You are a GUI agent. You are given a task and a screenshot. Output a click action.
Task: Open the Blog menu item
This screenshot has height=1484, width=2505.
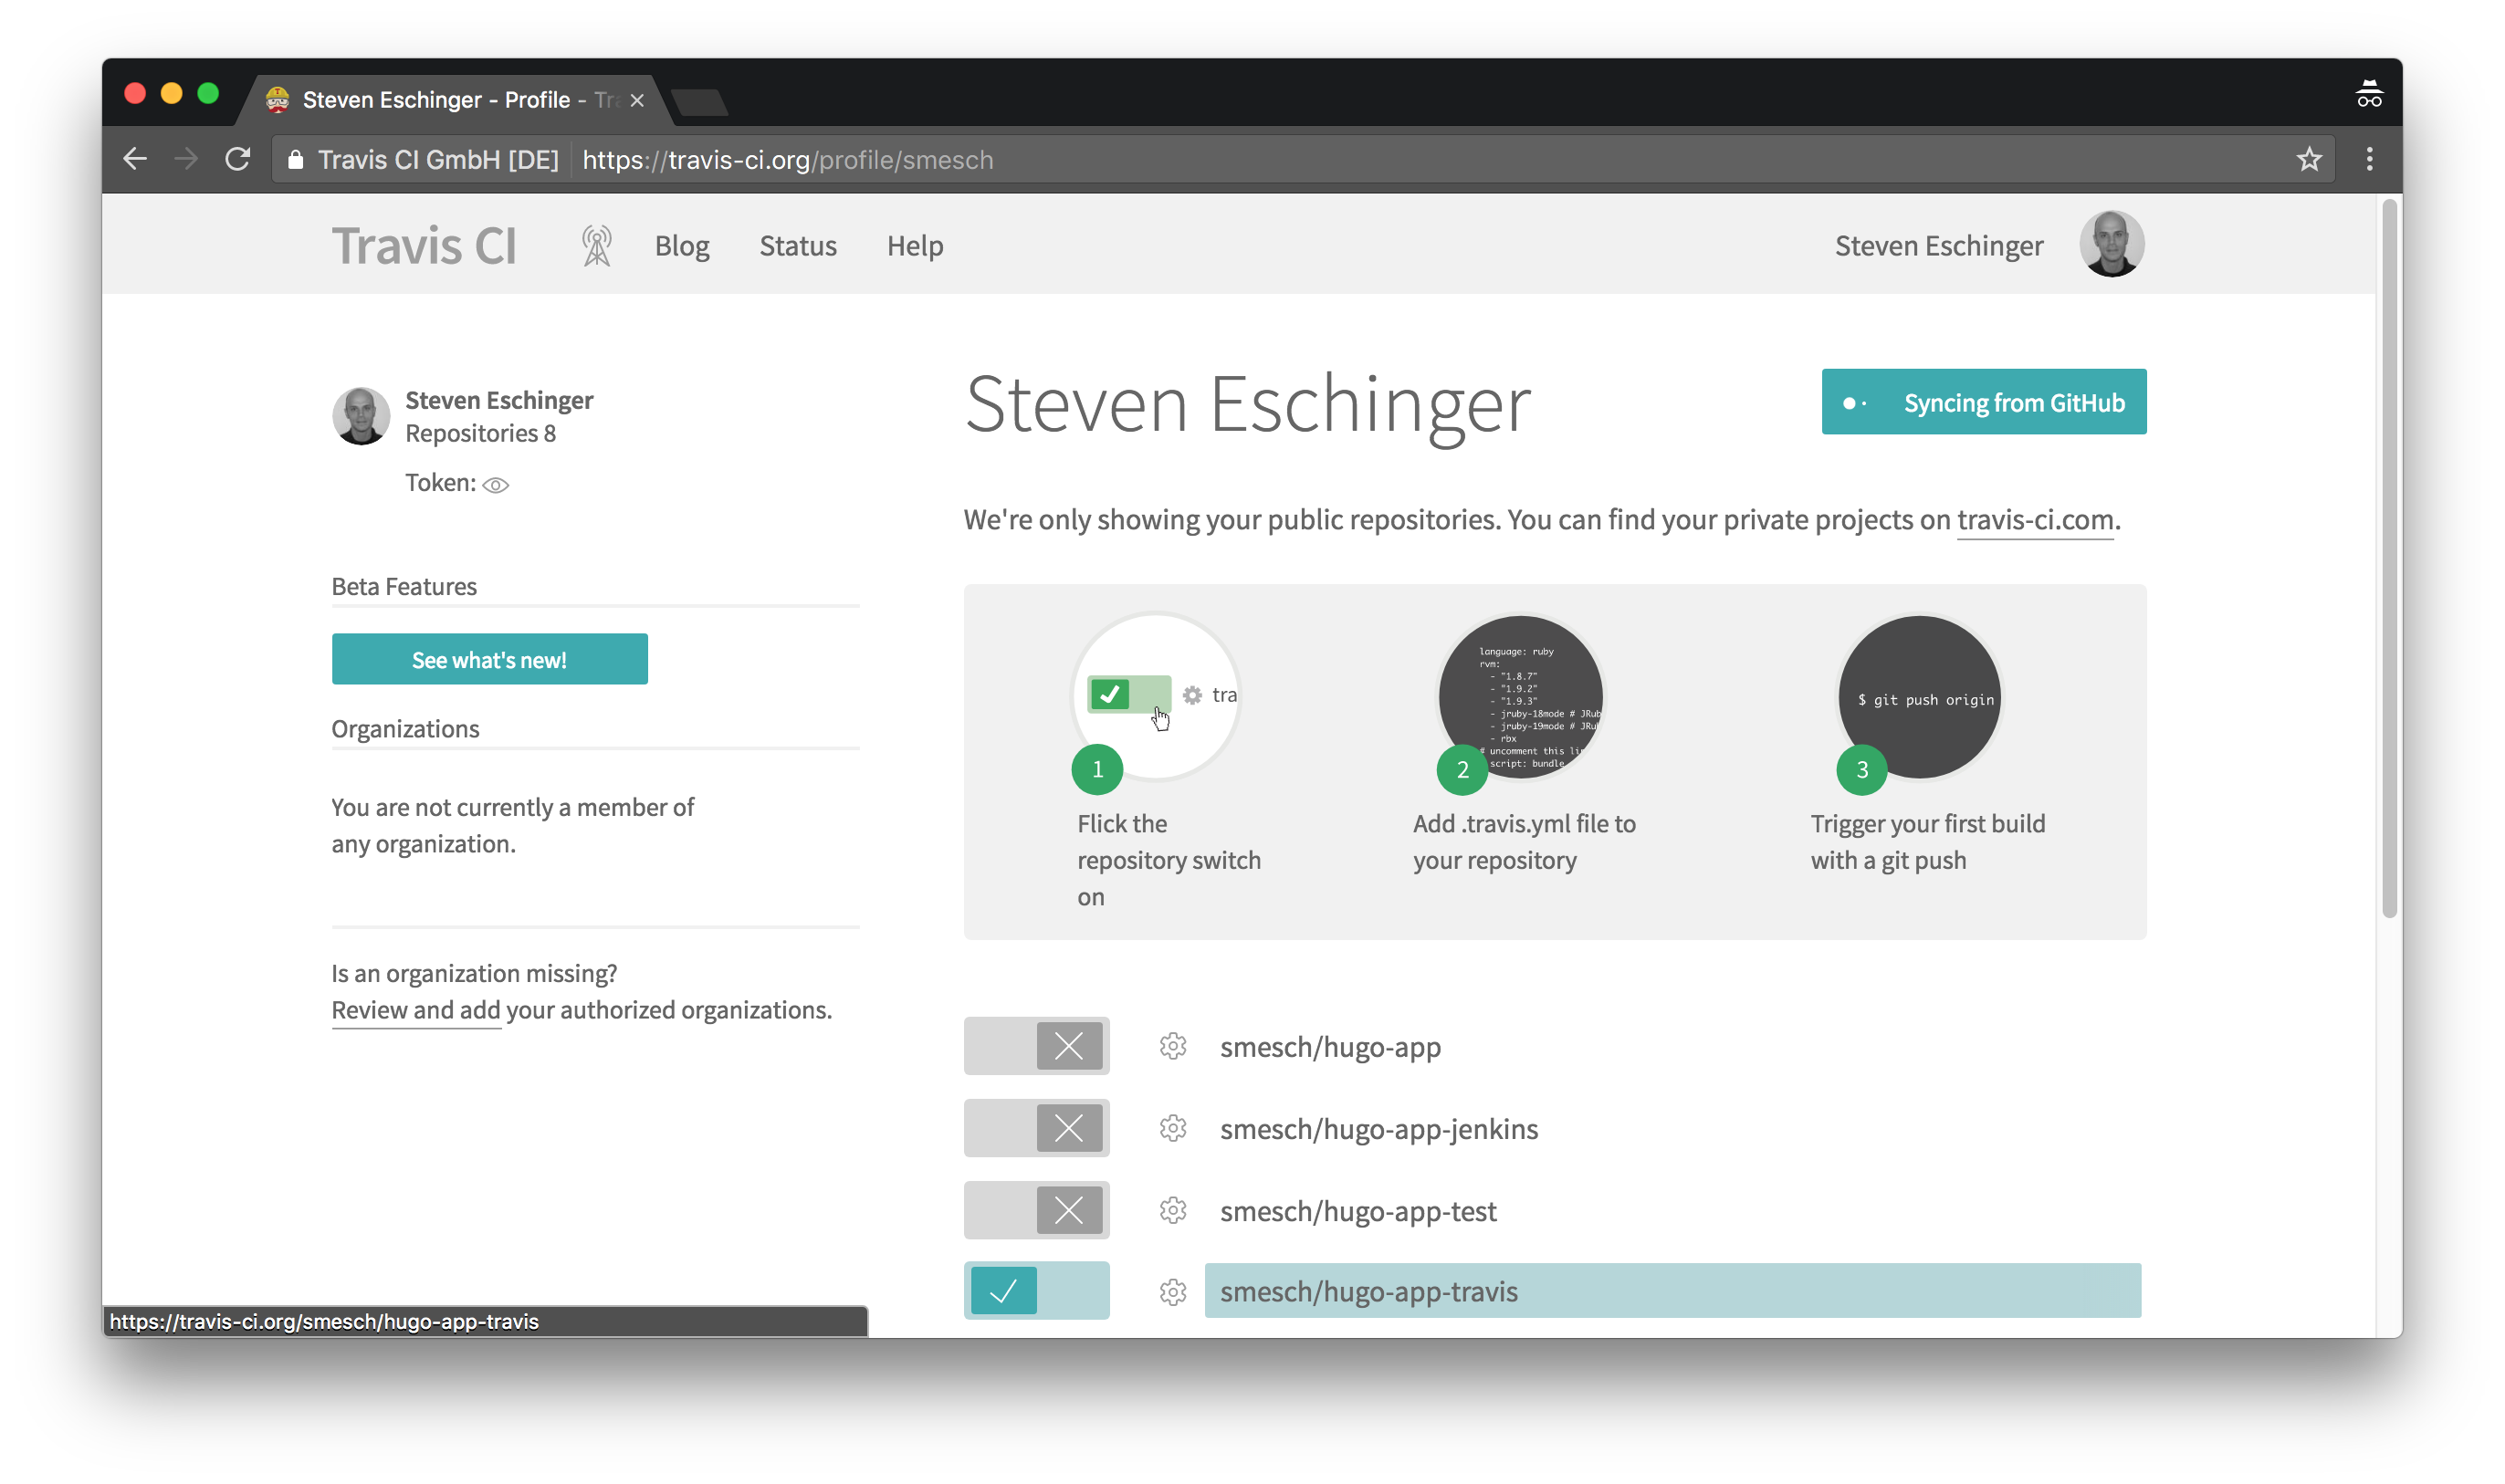coord(682,244)
